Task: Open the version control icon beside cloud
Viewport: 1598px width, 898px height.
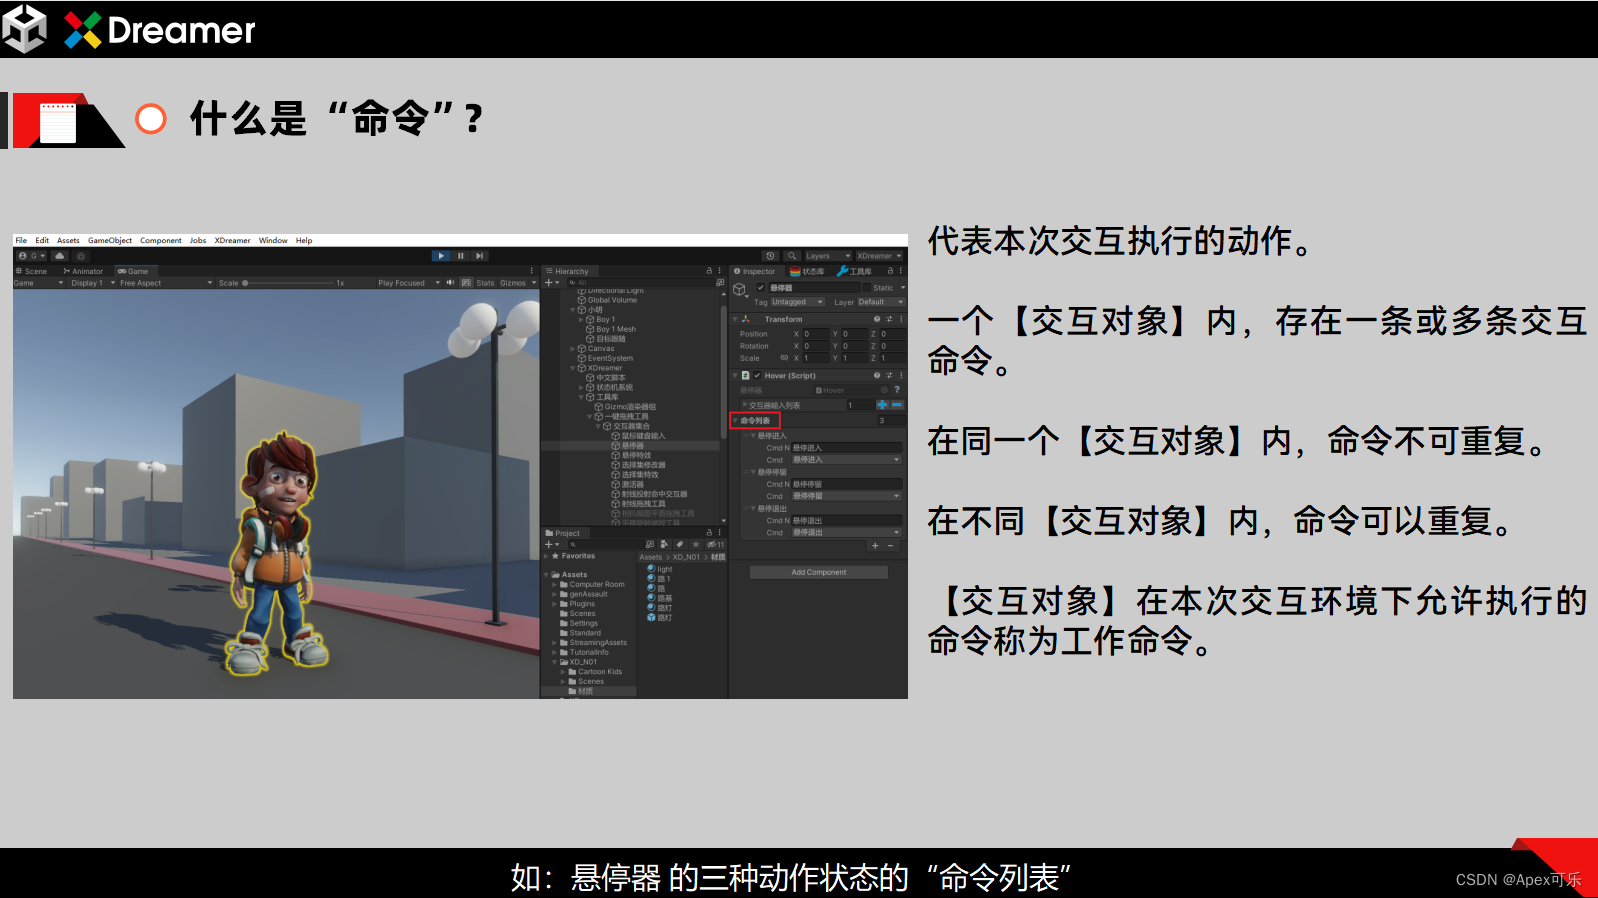Action: 81,256
